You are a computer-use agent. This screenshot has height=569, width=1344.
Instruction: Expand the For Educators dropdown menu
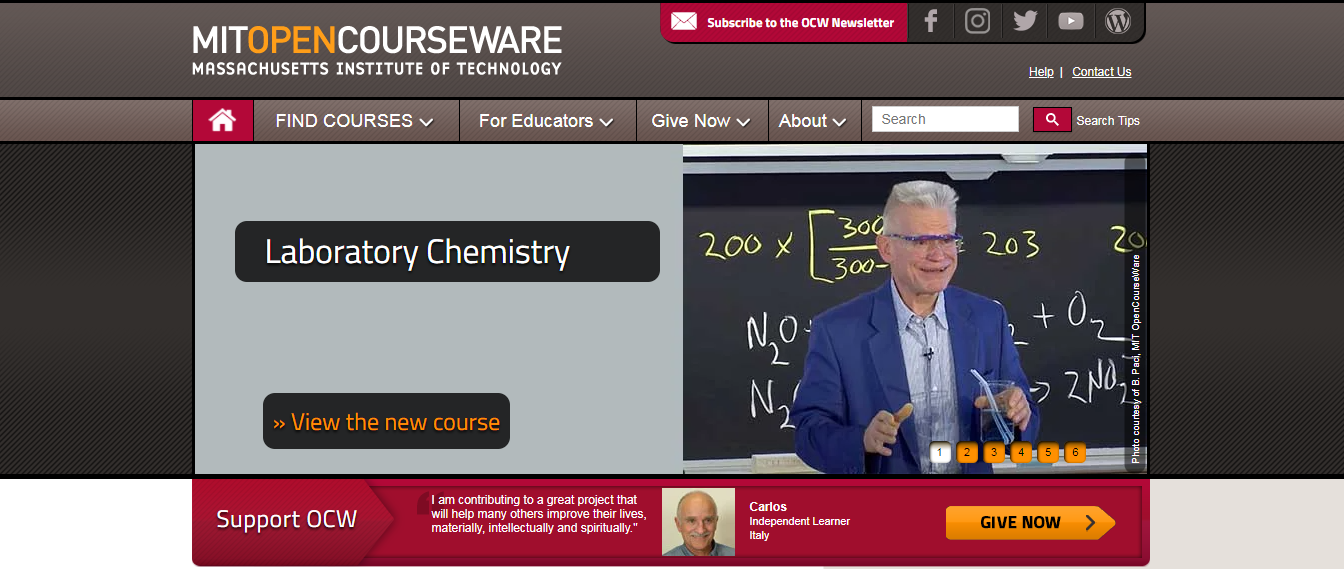[x=546, y=121]
